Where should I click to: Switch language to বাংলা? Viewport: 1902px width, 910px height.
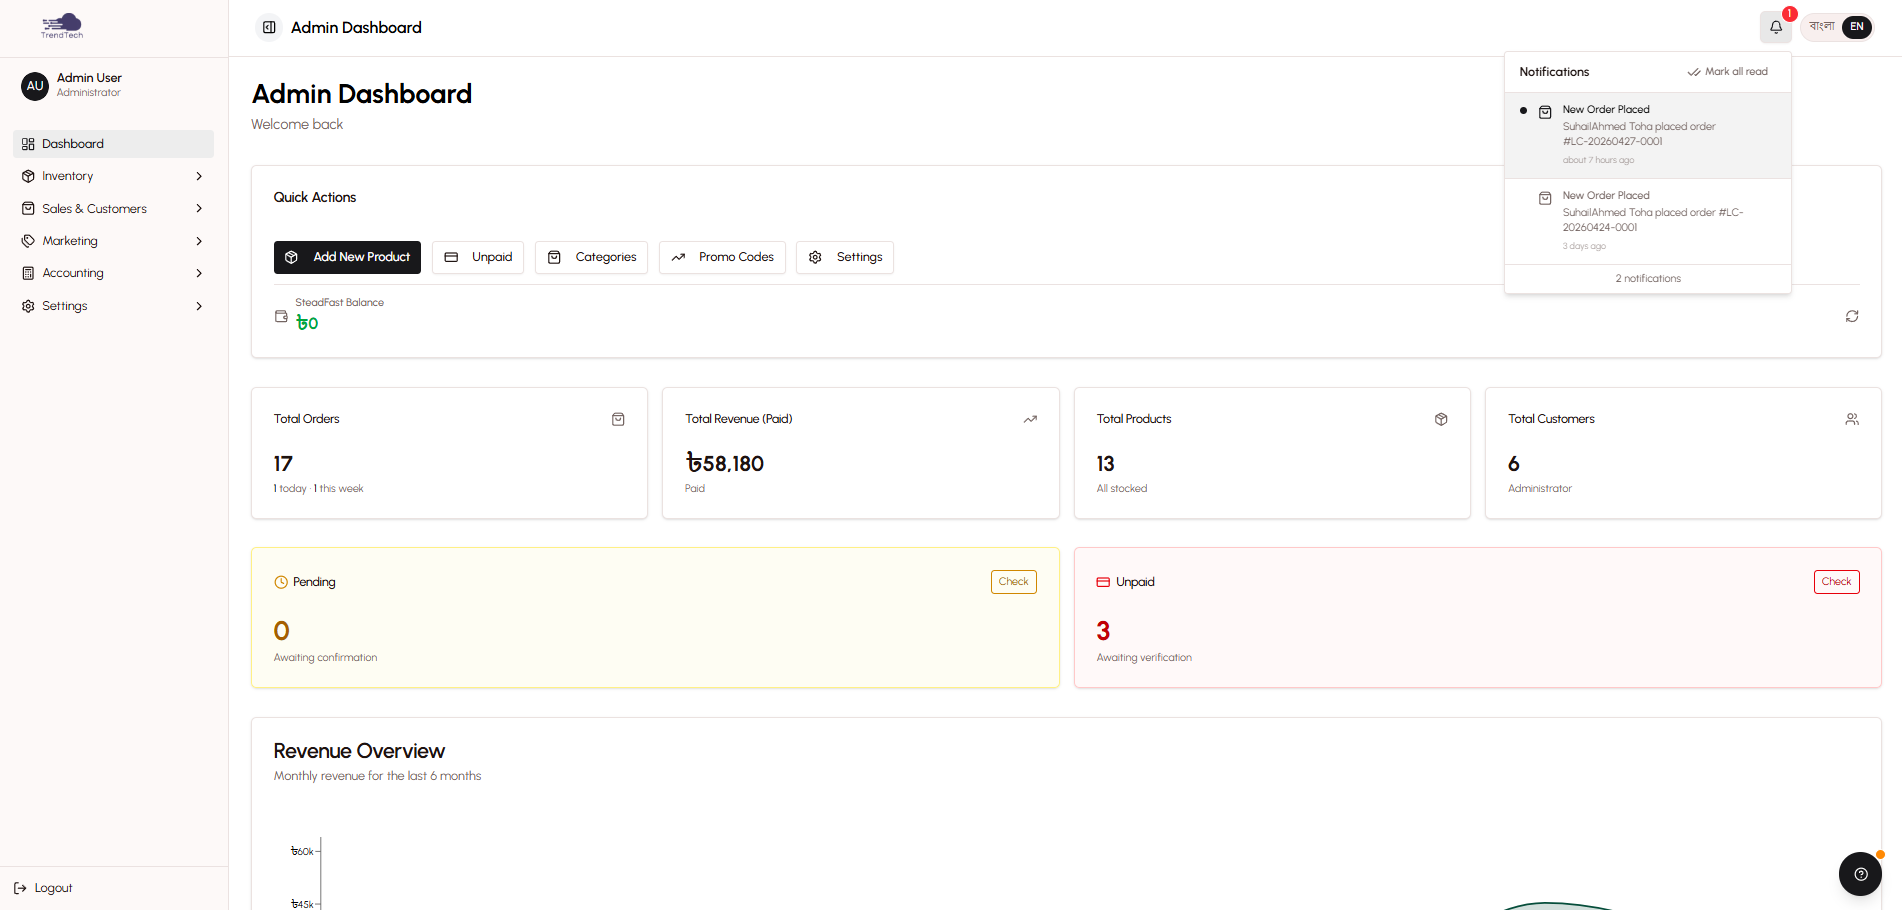(1820, 27)
